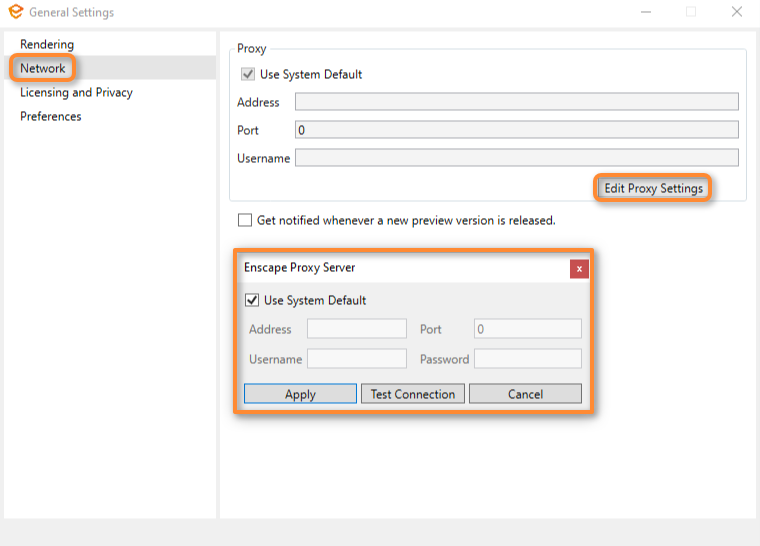Close the General Settings window
This screenshot has height=546, width=760.
[x=737, y=12]
